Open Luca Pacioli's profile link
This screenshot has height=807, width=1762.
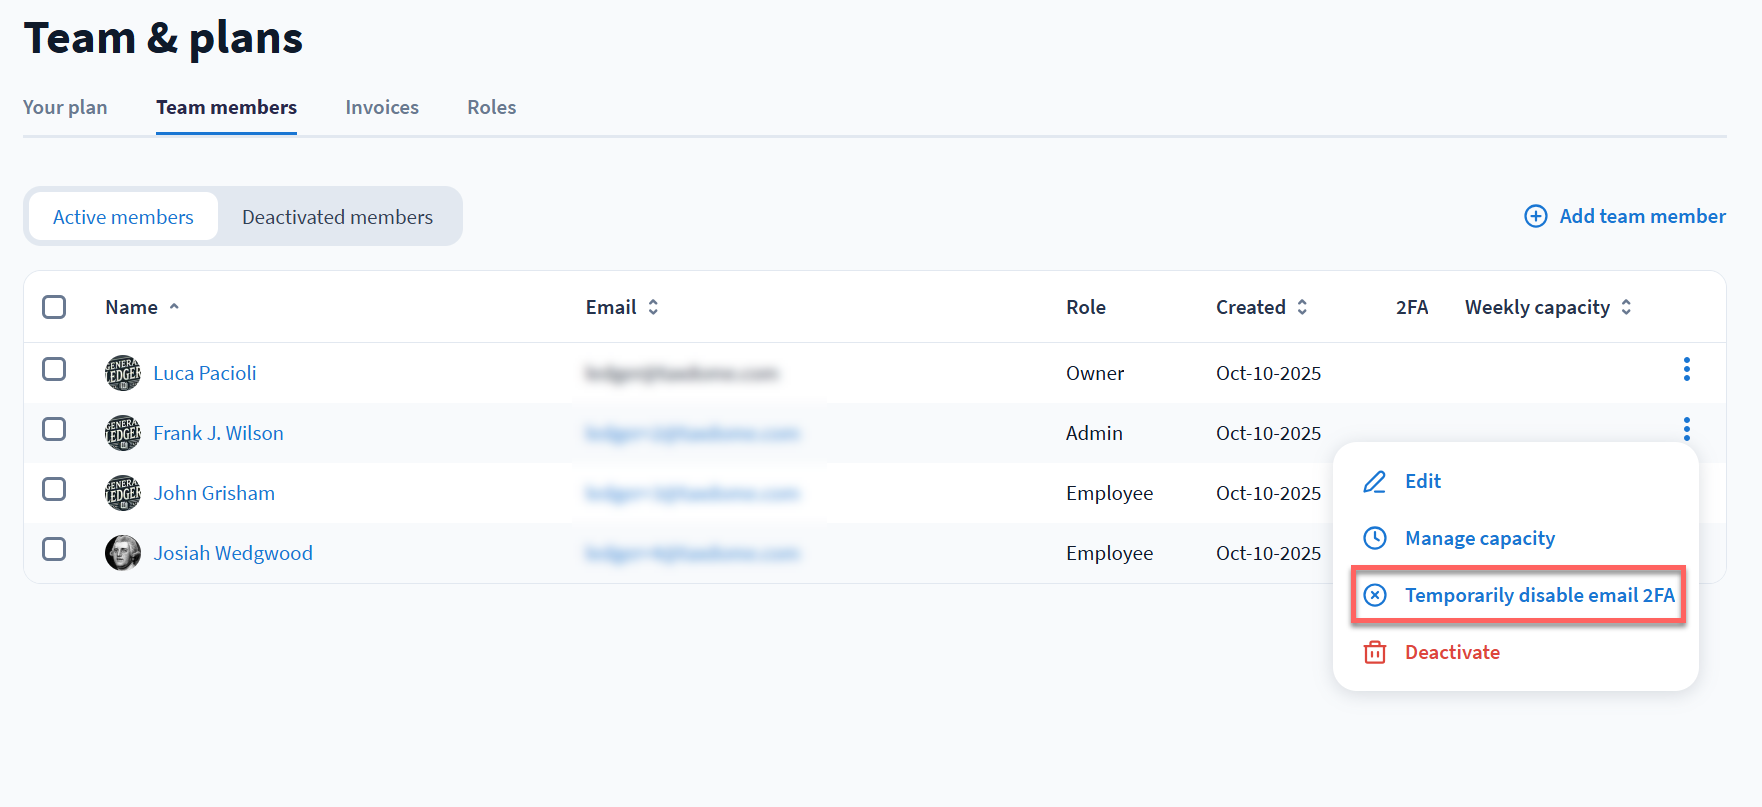tap(205, 373)
